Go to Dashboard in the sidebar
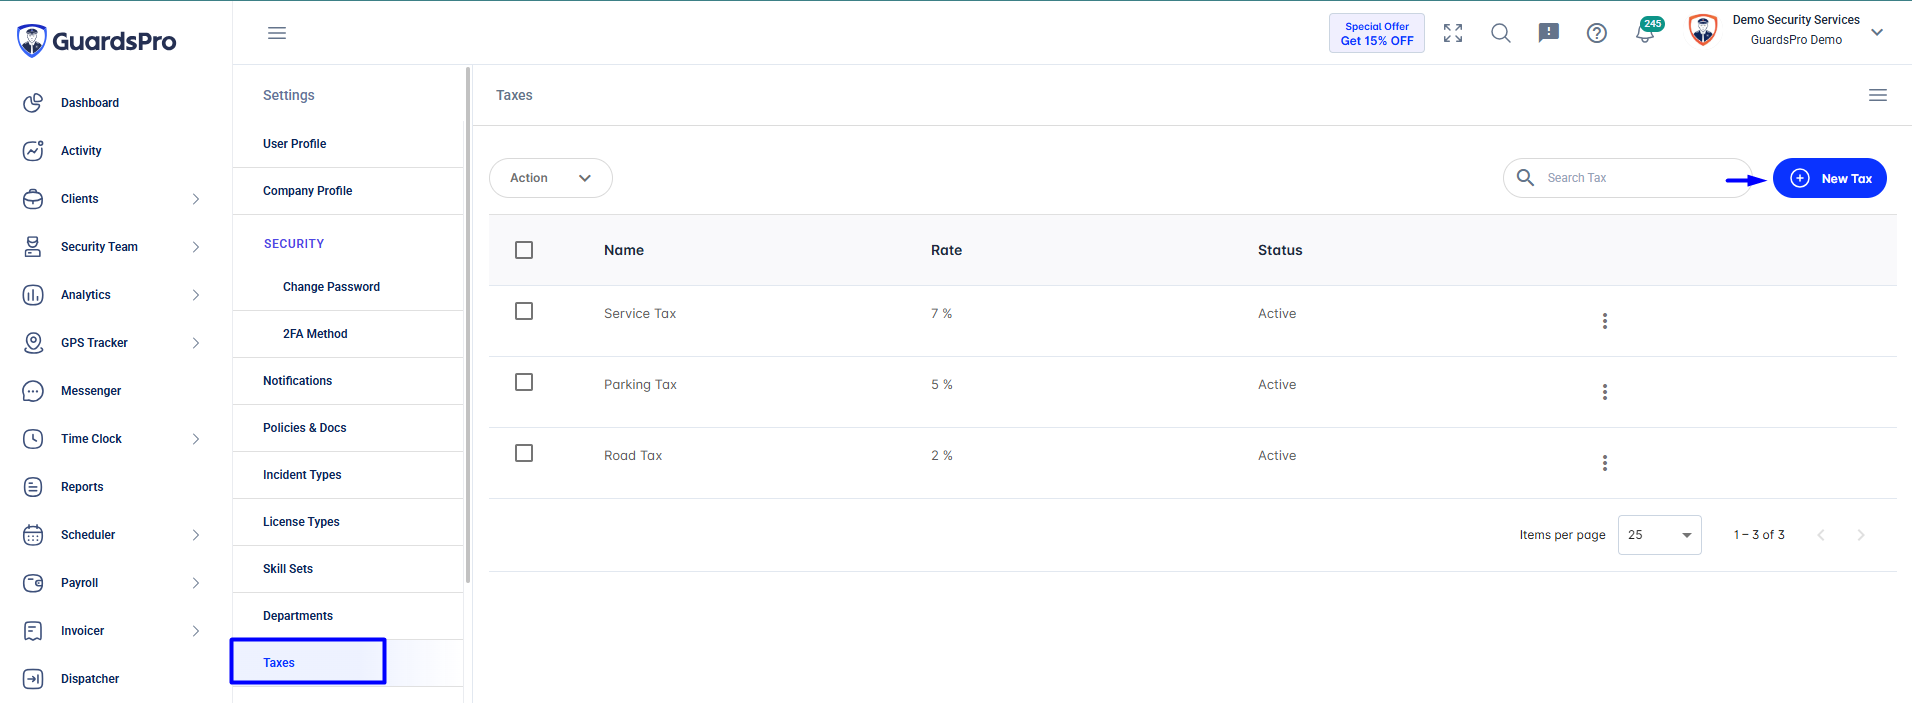 pyautogui.click(x=90, y=103)
